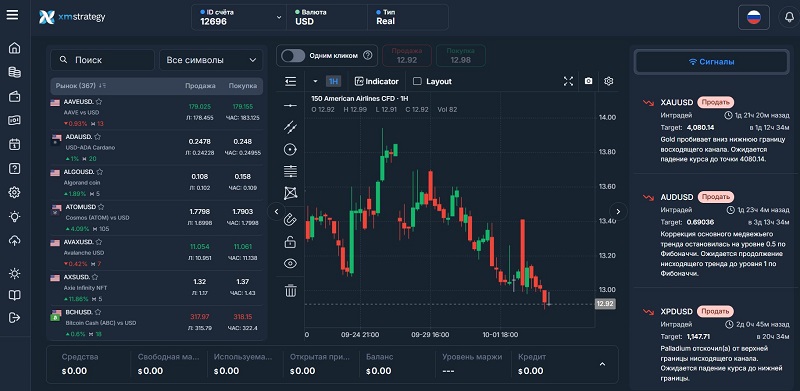This screenshot has width=800, height=391.
Task: Open the Indicator menu
Action: 377,81
